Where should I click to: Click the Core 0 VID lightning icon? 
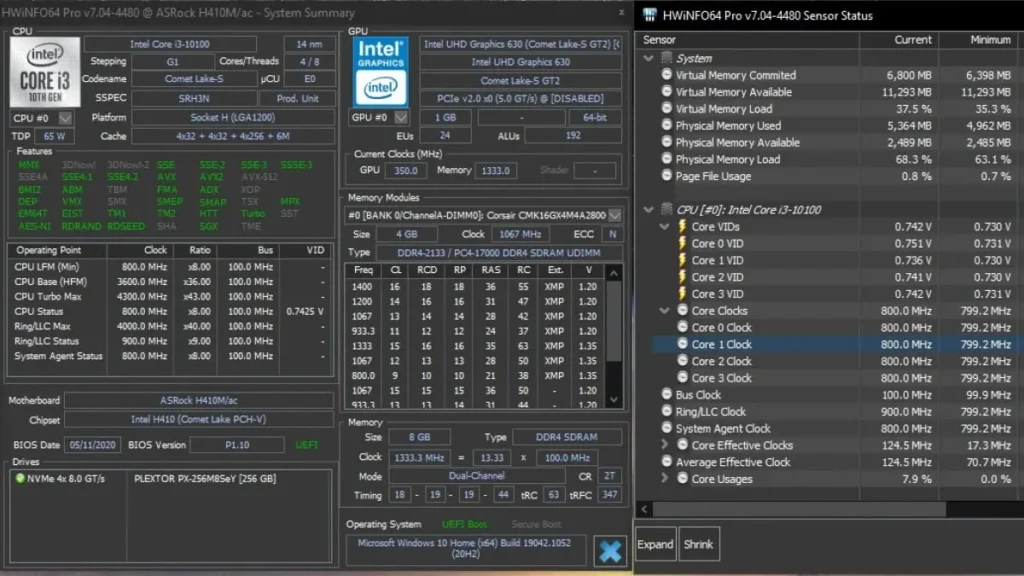click(x=682, y=243)
